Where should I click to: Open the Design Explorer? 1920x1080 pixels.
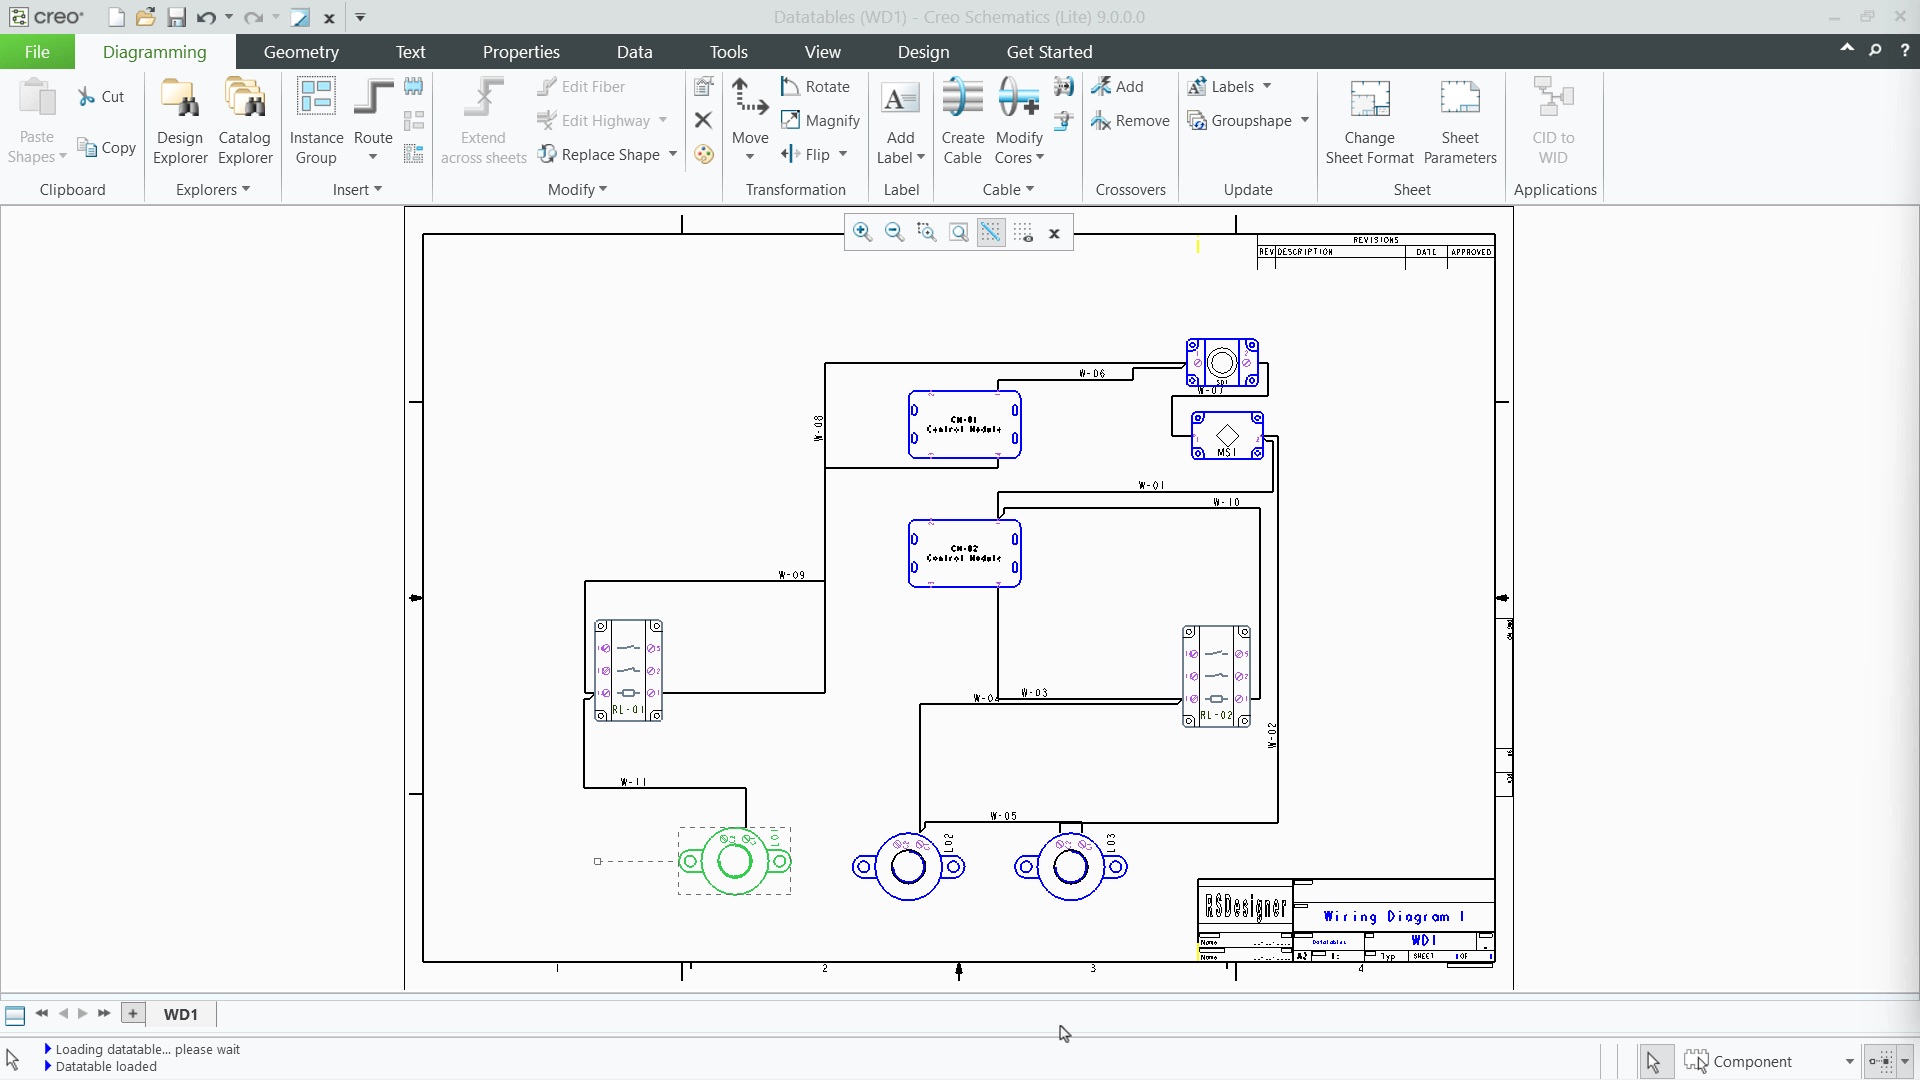tap(180, 120)
